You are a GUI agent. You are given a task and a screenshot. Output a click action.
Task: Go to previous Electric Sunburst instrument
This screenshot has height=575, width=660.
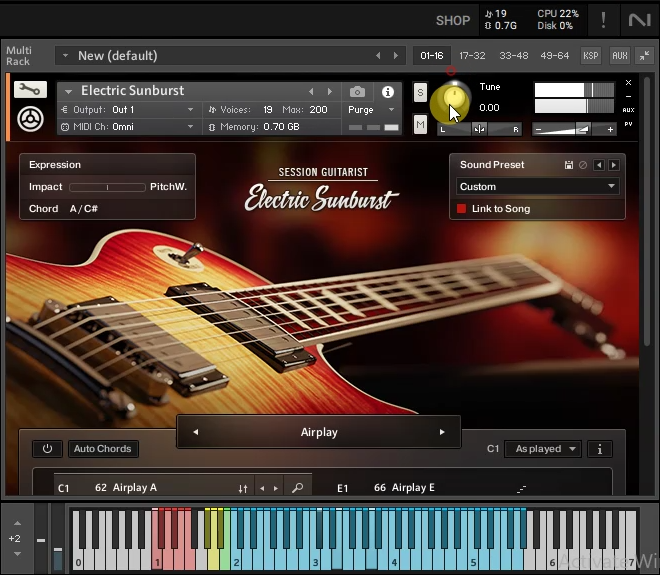[311, 91]
